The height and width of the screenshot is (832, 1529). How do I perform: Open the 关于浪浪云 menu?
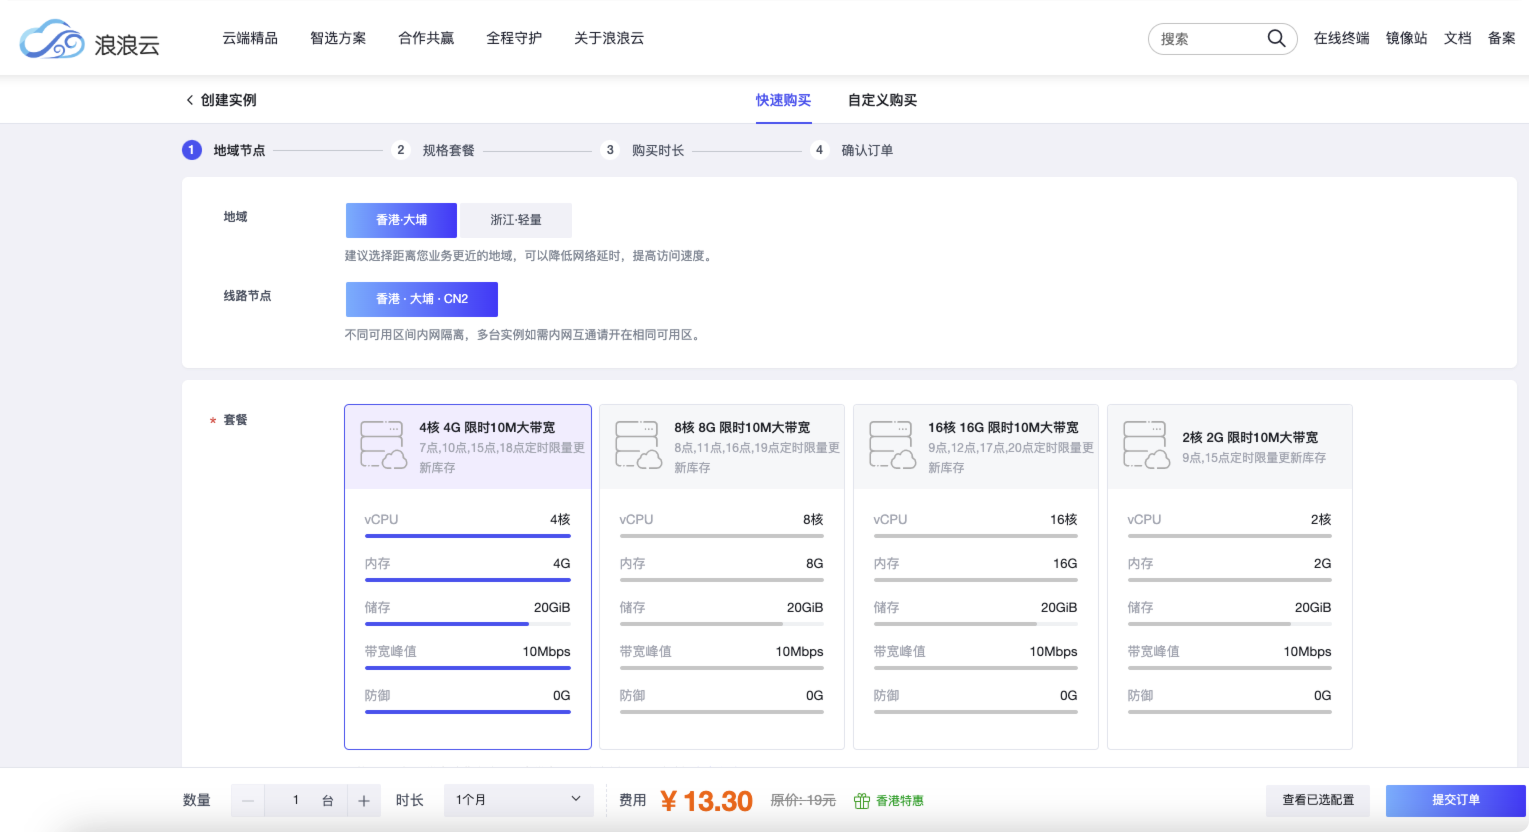(x=609, y=38)
